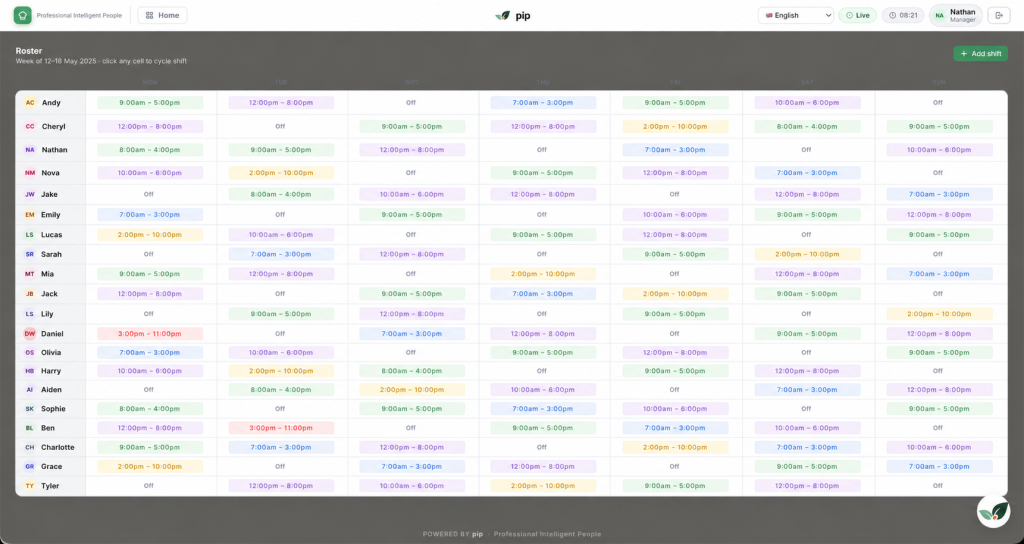Click Mia's MT avatar
The width and height of the screenshot is (1024, 544).
click(30, 274)
